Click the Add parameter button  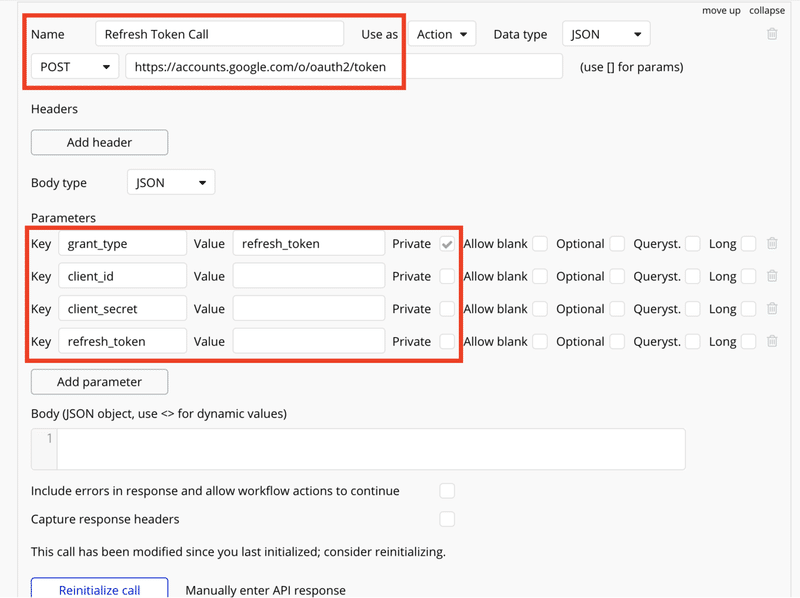pos(99,382)
